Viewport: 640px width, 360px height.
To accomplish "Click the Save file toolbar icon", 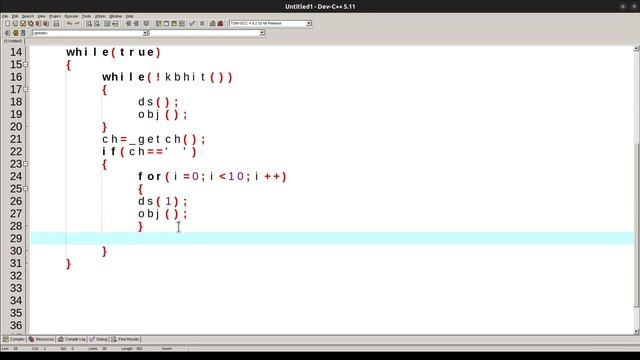I will pyautogui.click(x=23, y=23).
